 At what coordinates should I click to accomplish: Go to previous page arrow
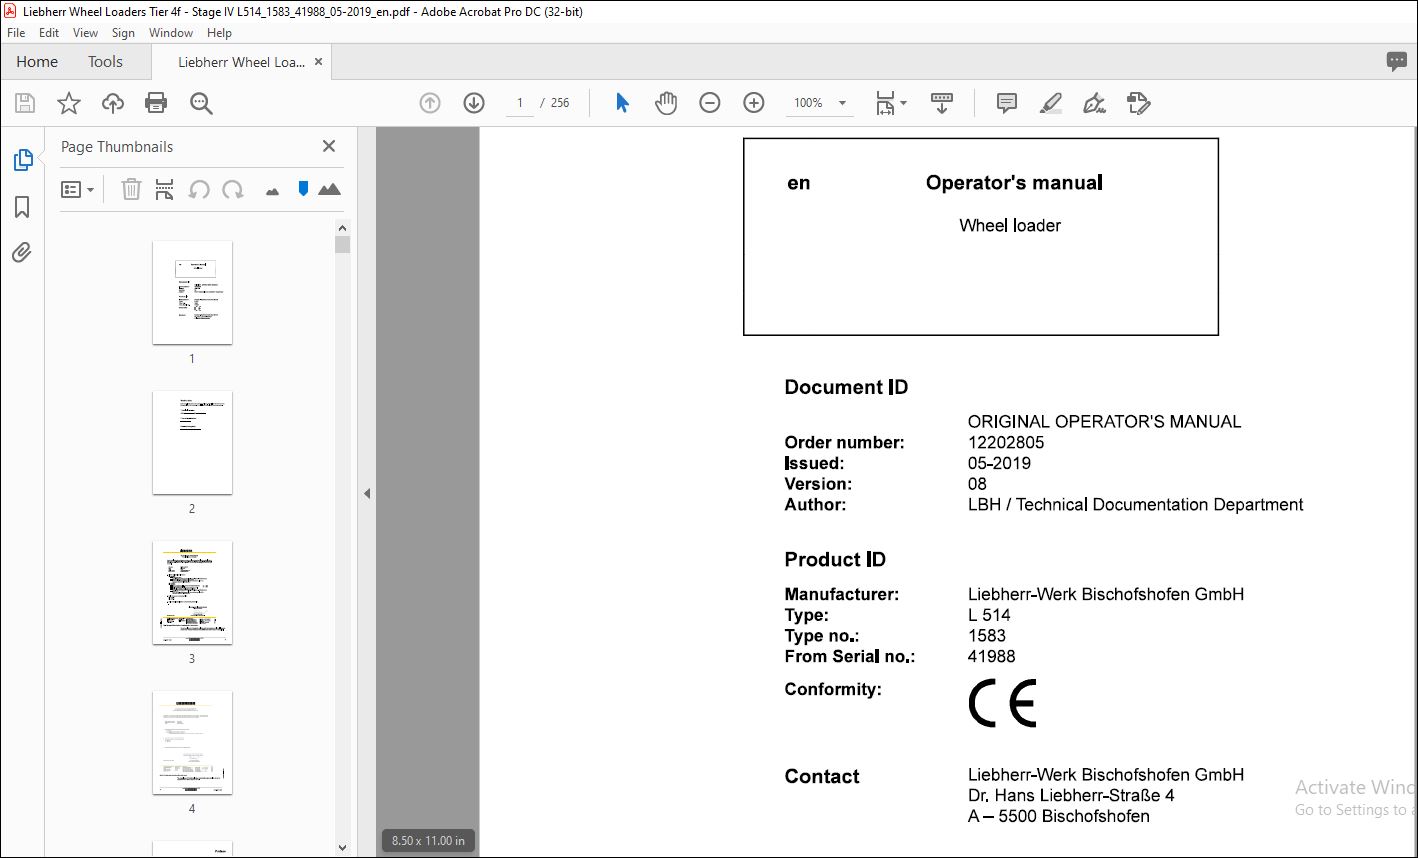click(x=430, y=103)
